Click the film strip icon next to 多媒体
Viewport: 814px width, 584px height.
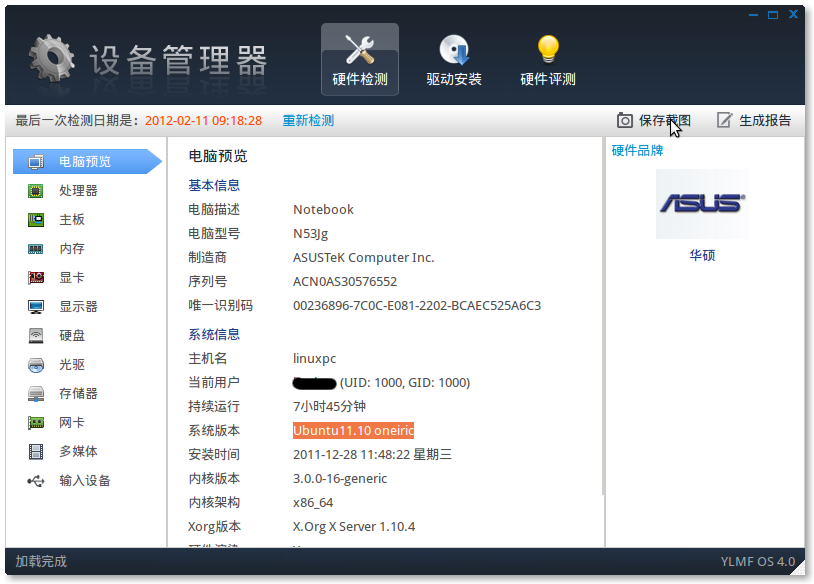click(x=36, y=452)
